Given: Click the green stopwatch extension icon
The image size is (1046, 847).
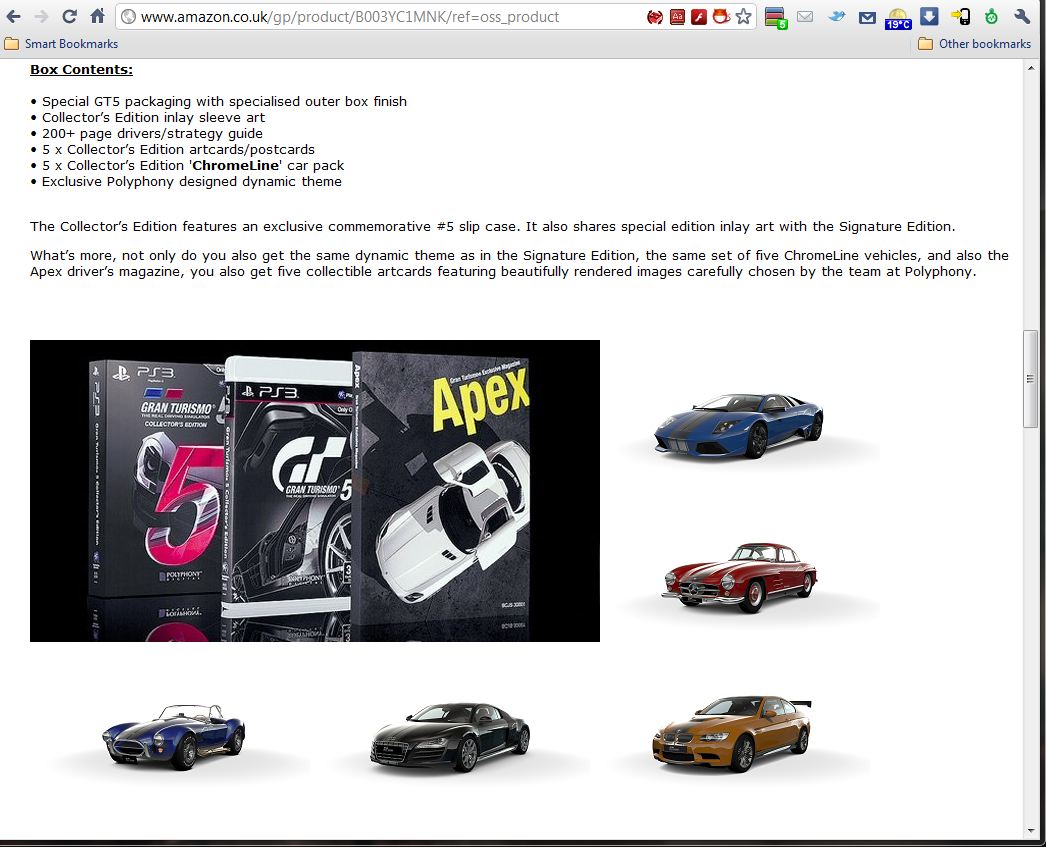Looking at the screenshot, I should click(991, 17).
